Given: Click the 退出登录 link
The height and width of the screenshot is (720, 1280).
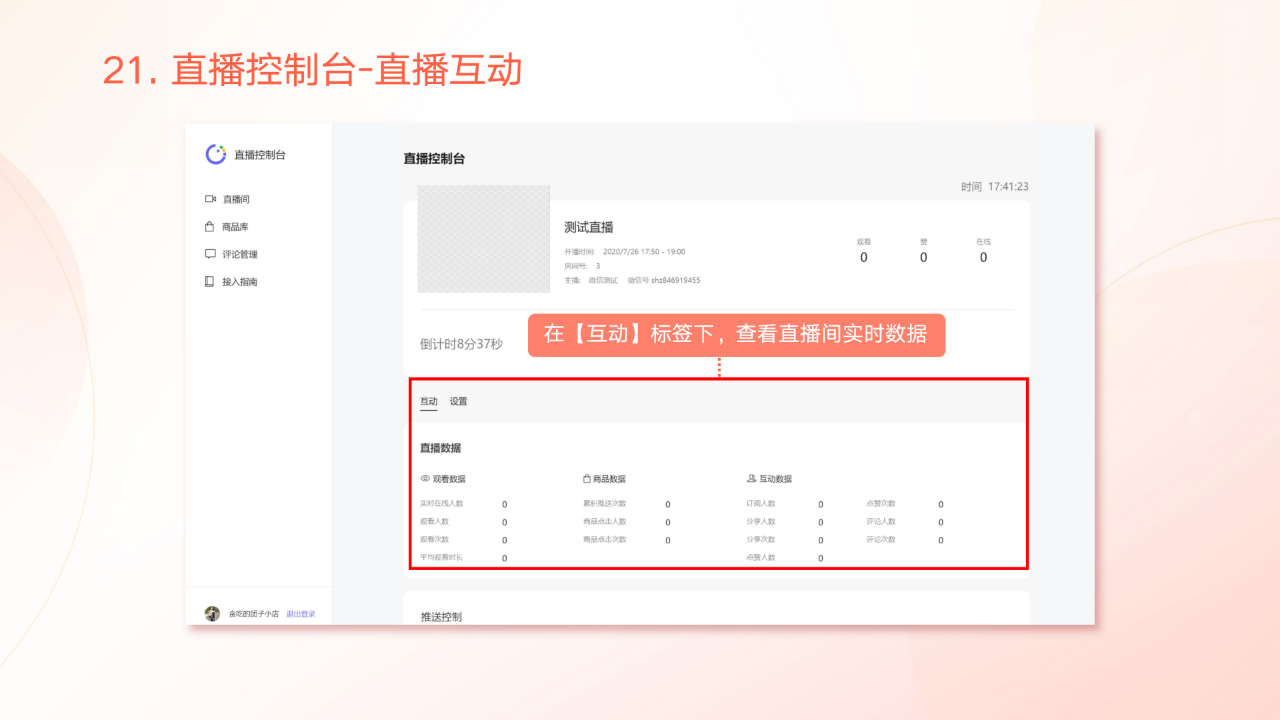Looking at the screenshot, I should pyautogui.click(x=301, y=614).
